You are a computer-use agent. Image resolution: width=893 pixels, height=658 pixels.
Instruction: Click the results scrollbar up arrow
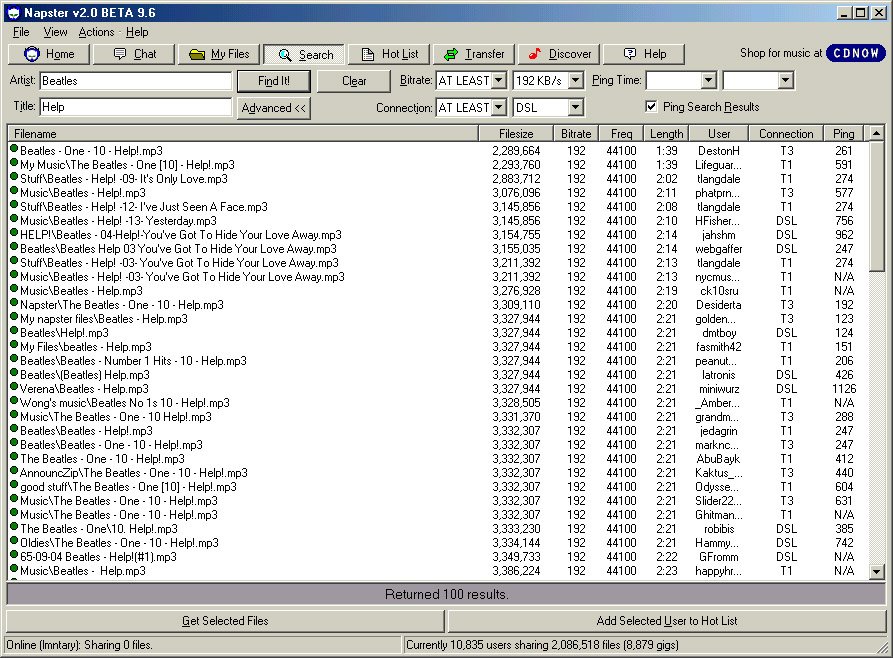point(877,133)
